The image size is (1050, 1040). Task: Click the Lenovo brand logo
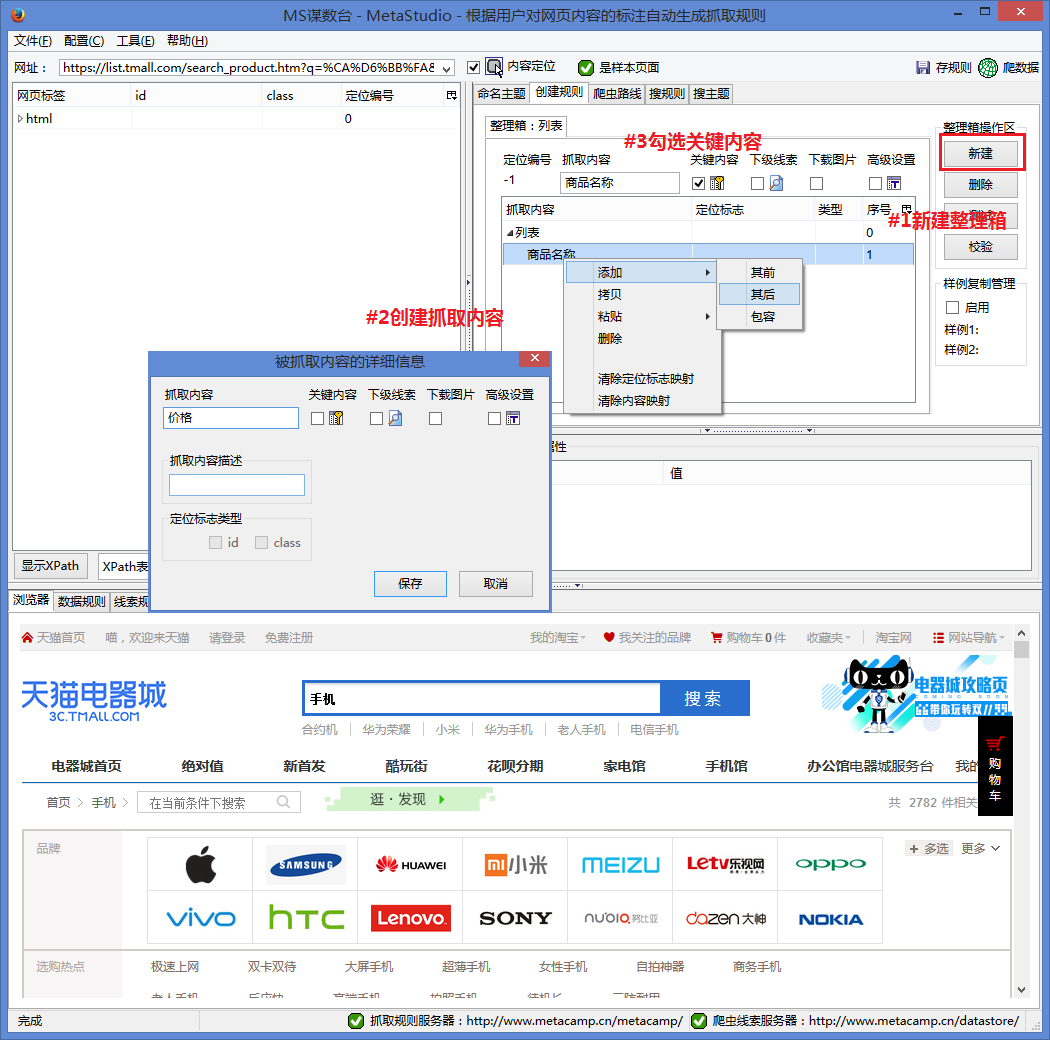pyautogui.click(x=410, y=917)
